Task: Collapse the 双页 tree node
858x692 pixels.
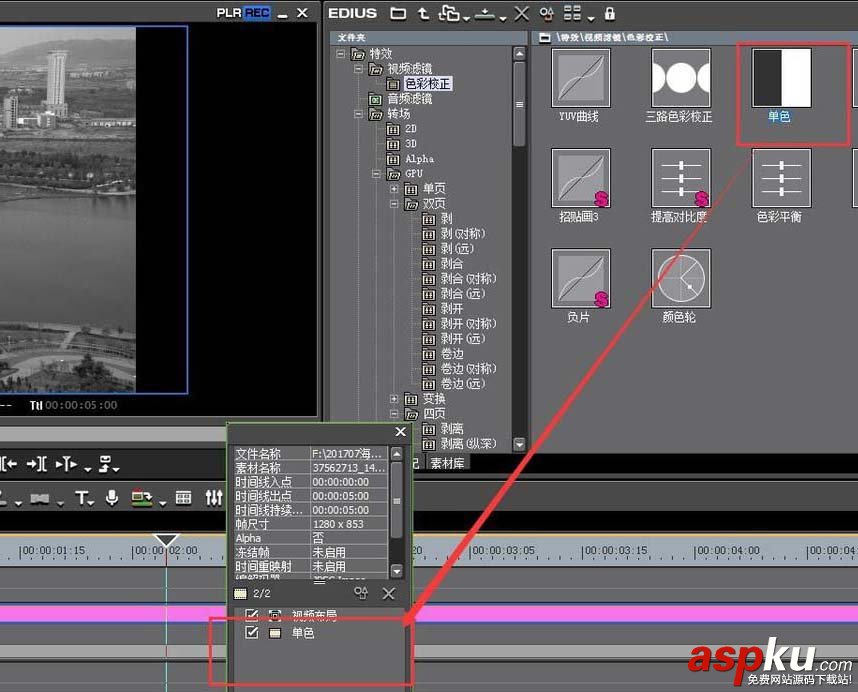Action: pos(393,203)
